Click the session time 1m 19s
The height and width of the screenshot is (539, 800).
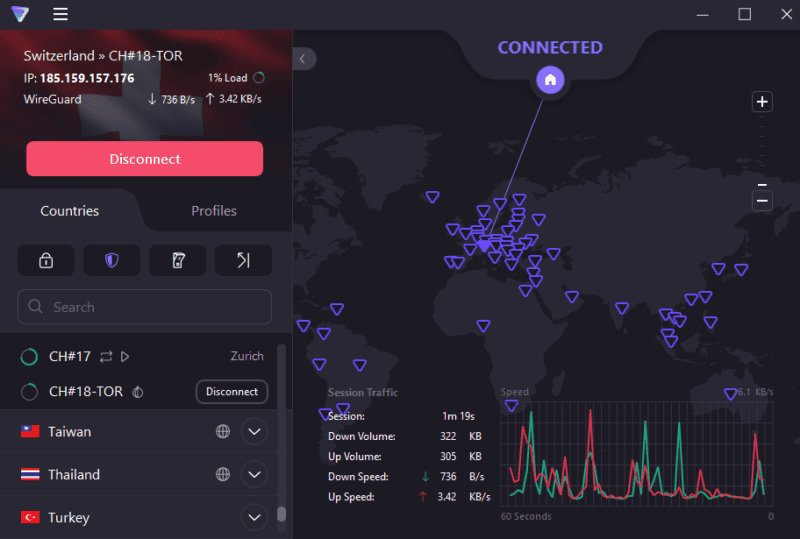pos(458,416)
